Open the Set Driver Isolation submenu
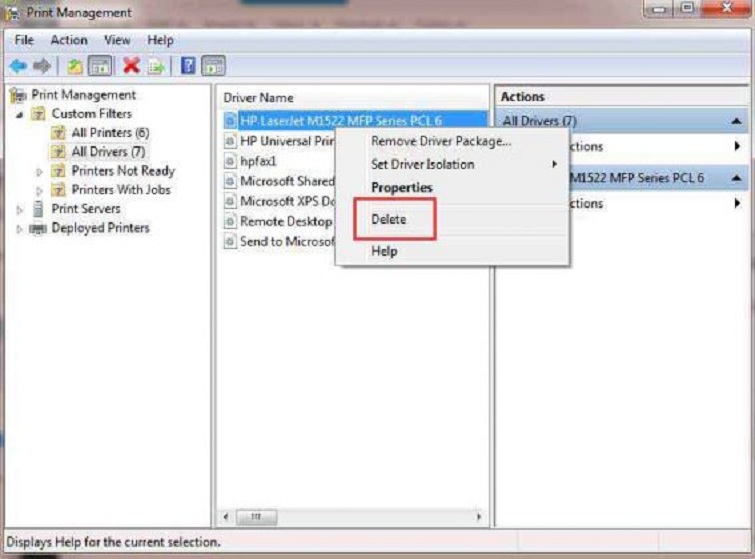755x559 pixels. (423, 164)
